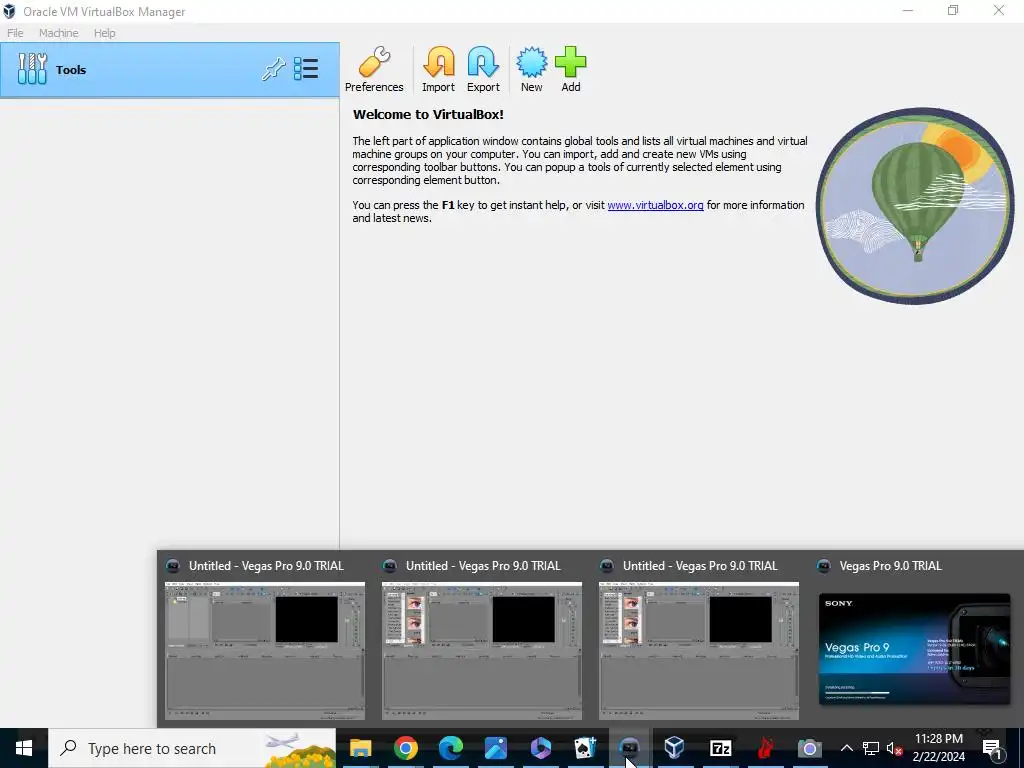1024x768 pixels.
Task: Open Google Chrome from the taskbar
Action: click(x=406, y=748)
